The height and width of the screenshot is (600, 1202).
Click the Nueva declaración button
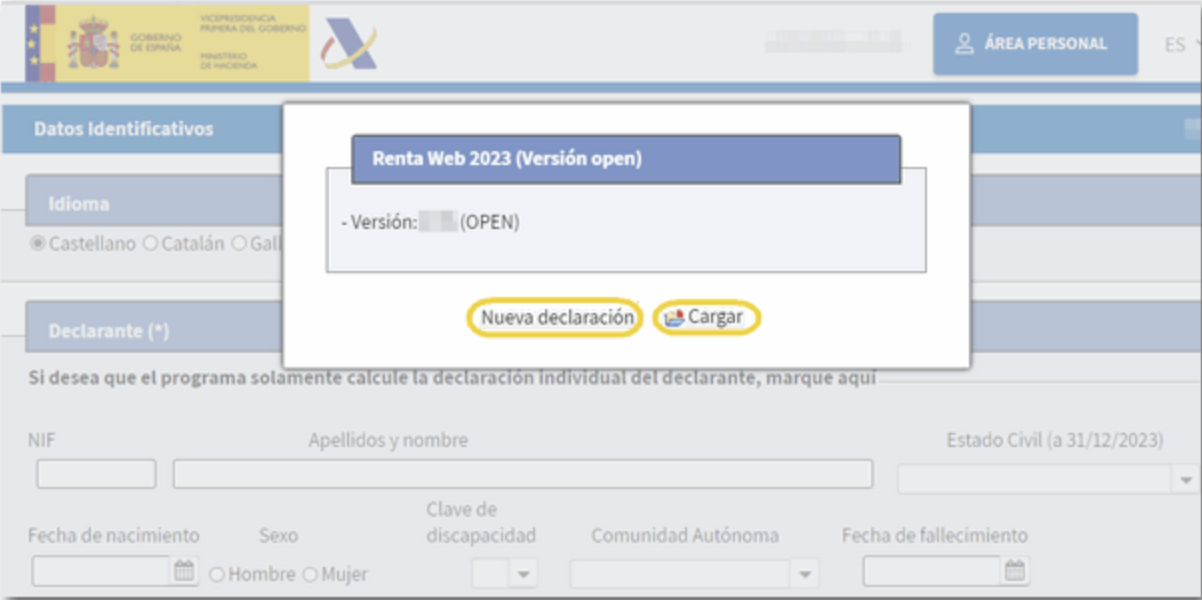pyautogui.click(x=557, y=318)
